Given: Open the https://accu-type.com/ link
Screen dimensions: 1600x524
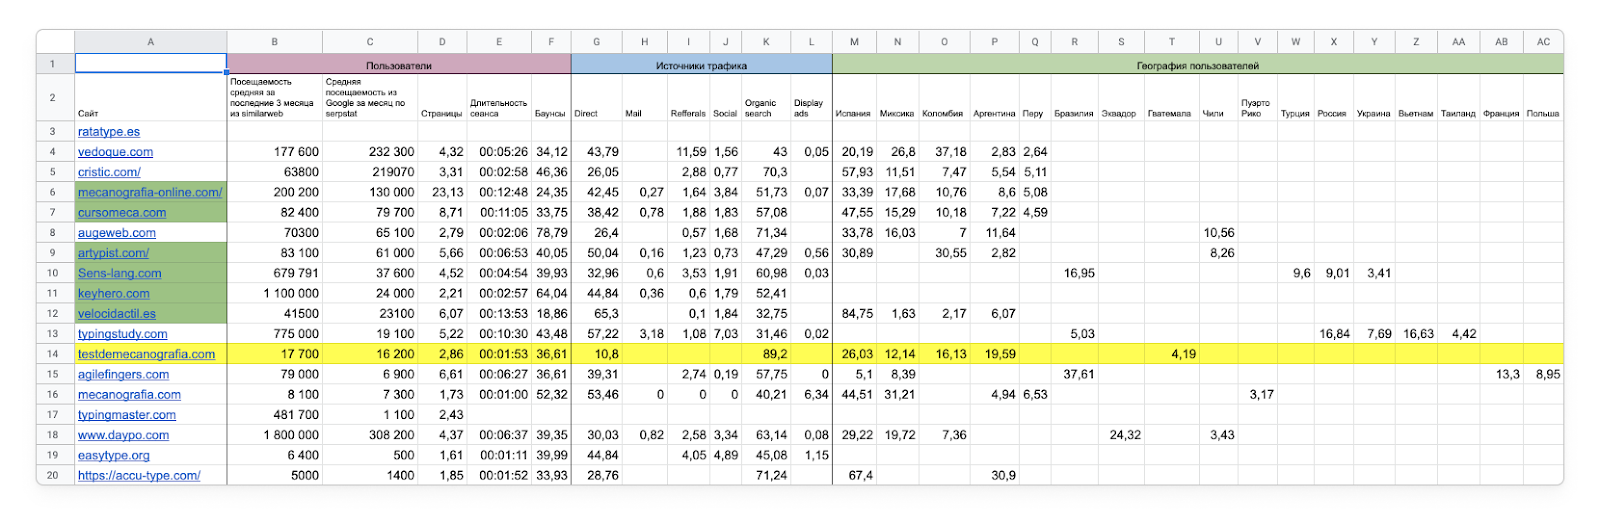Looking at the screenshot, I should coord(139,475).
